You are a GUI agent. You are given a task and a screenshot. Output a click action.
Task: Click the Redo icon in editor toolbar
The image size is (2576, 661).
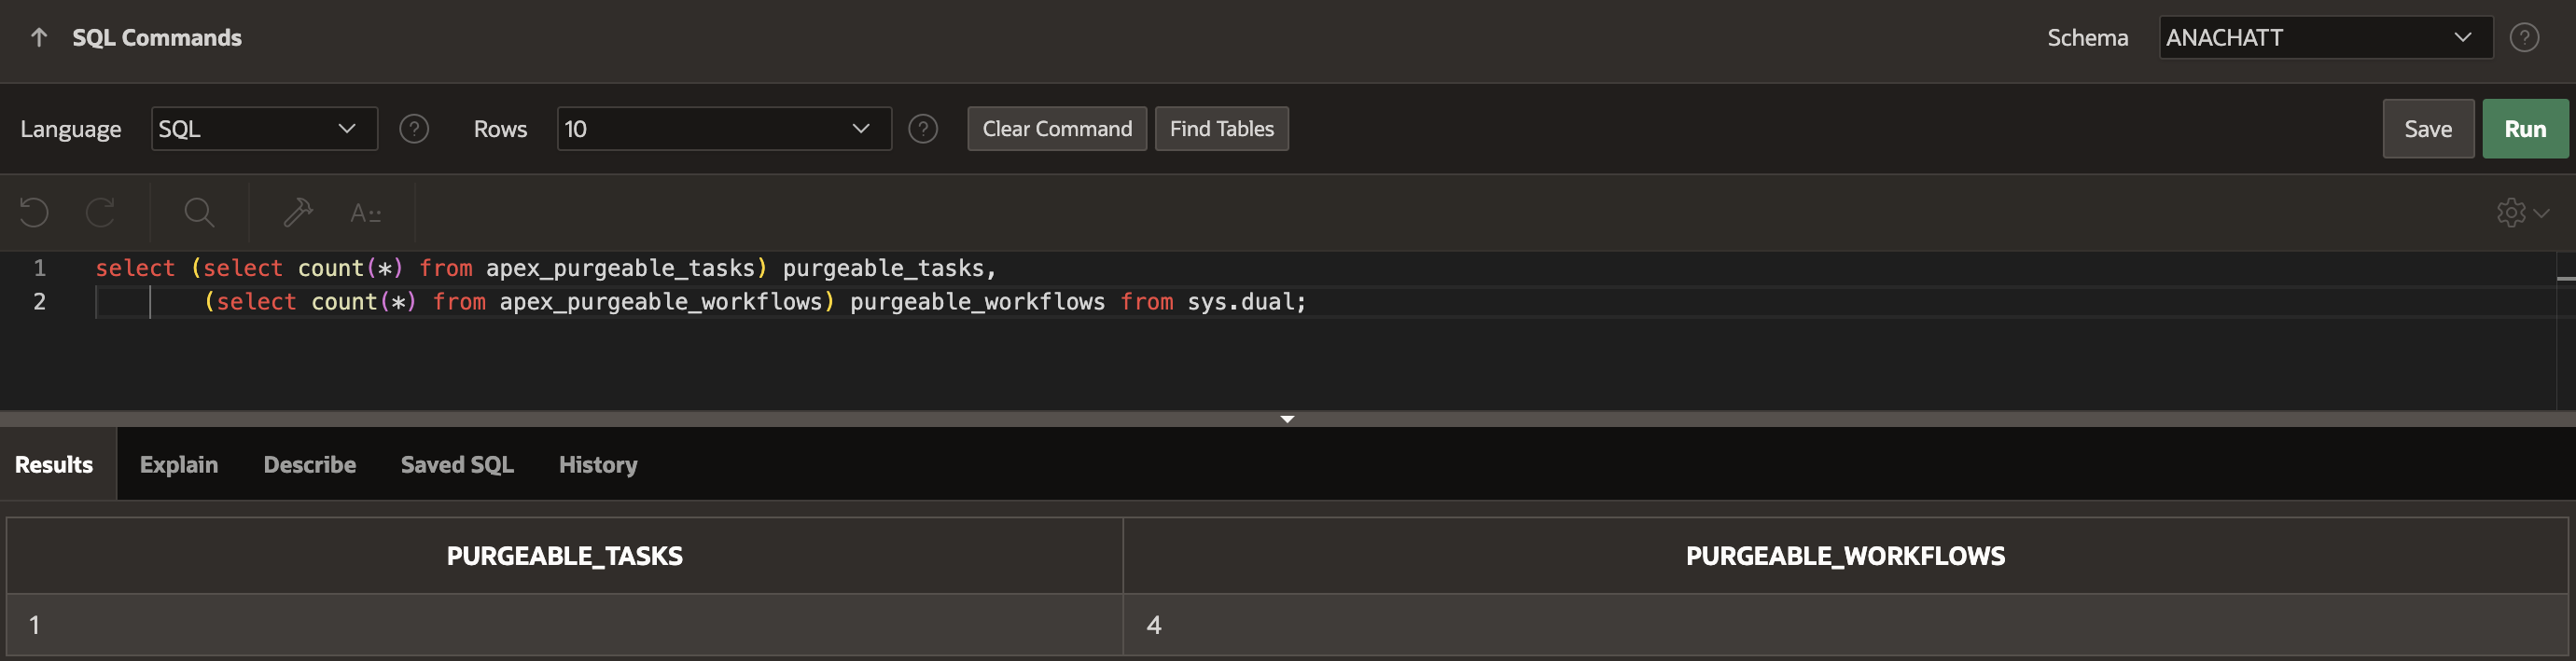pyautogui.click(x=100, y=212)
